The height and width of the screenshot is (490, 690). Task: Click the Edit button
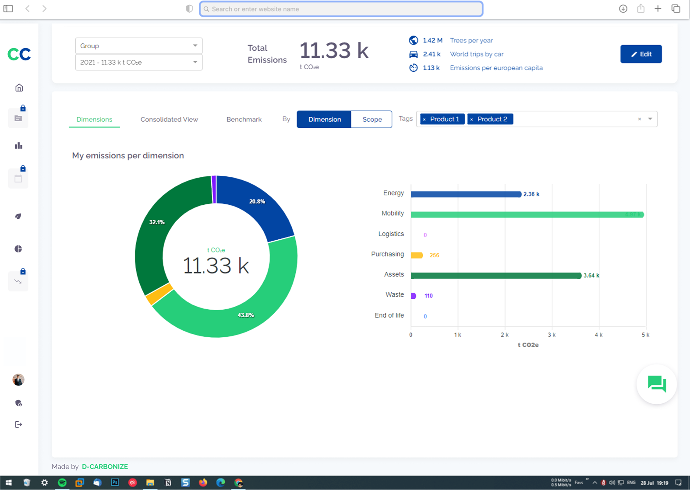641,54
